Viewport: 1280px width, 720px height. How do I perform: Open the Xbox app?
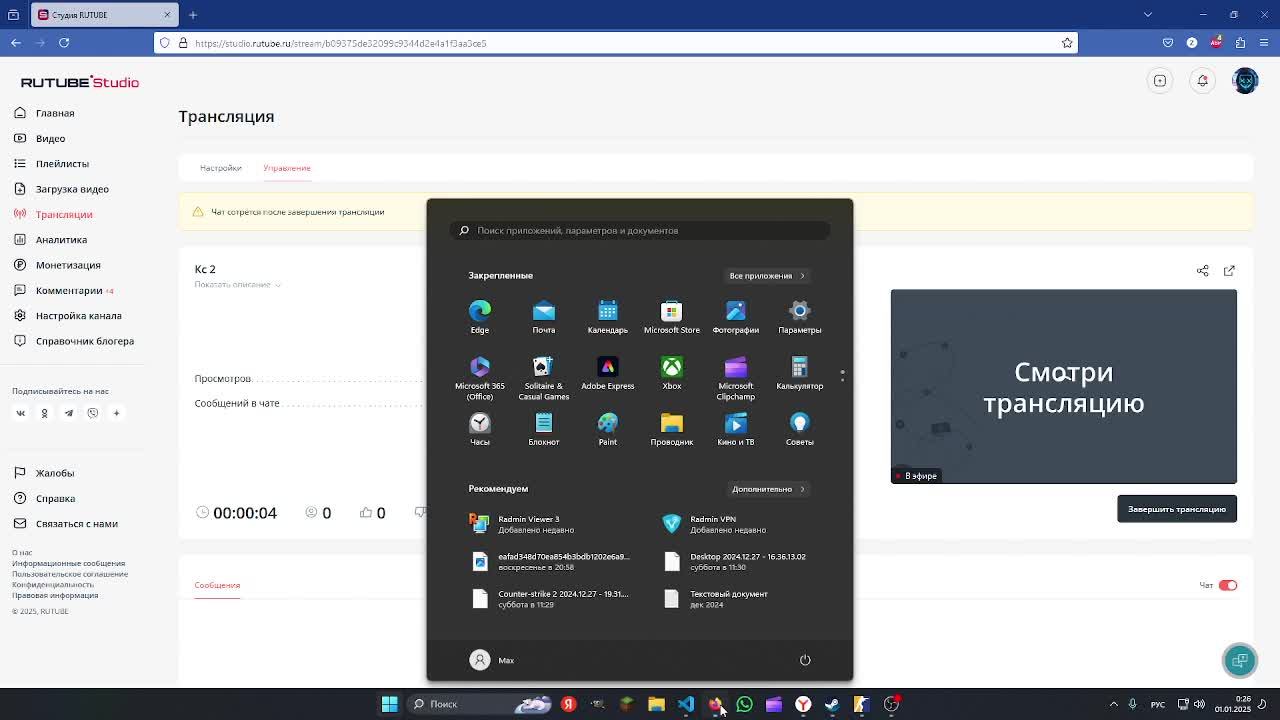[x=672, y=372]
